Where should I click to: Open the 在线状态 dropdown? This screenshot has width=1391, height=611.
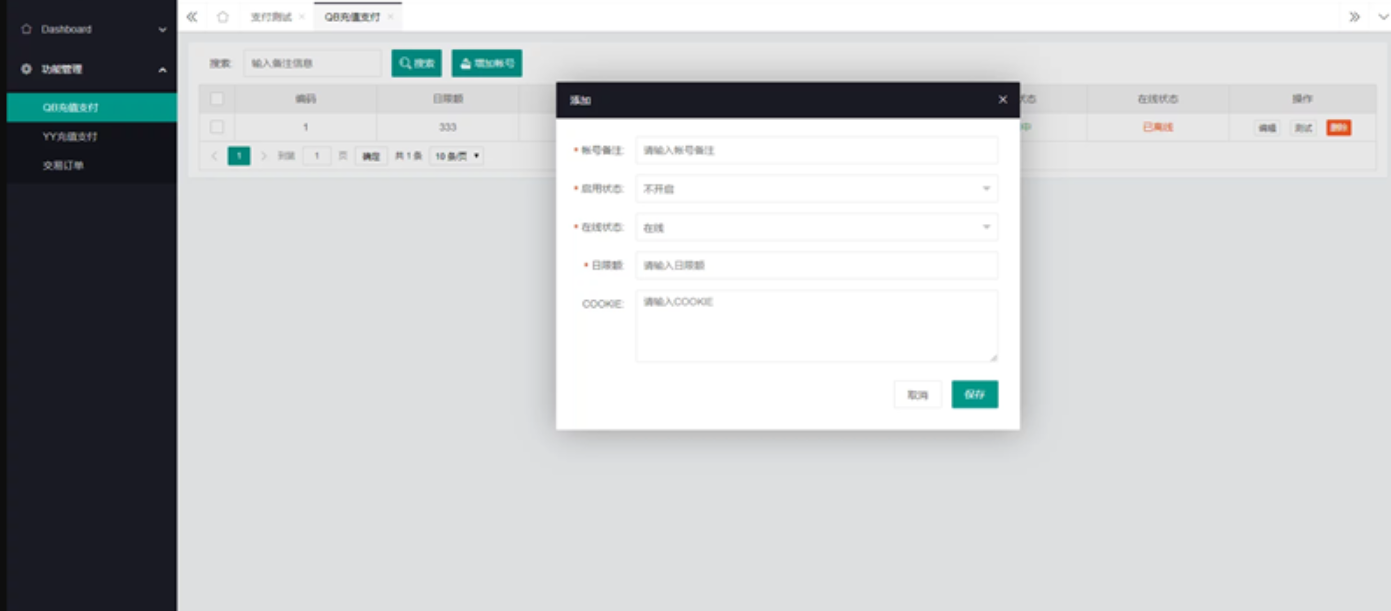[816, 228]
